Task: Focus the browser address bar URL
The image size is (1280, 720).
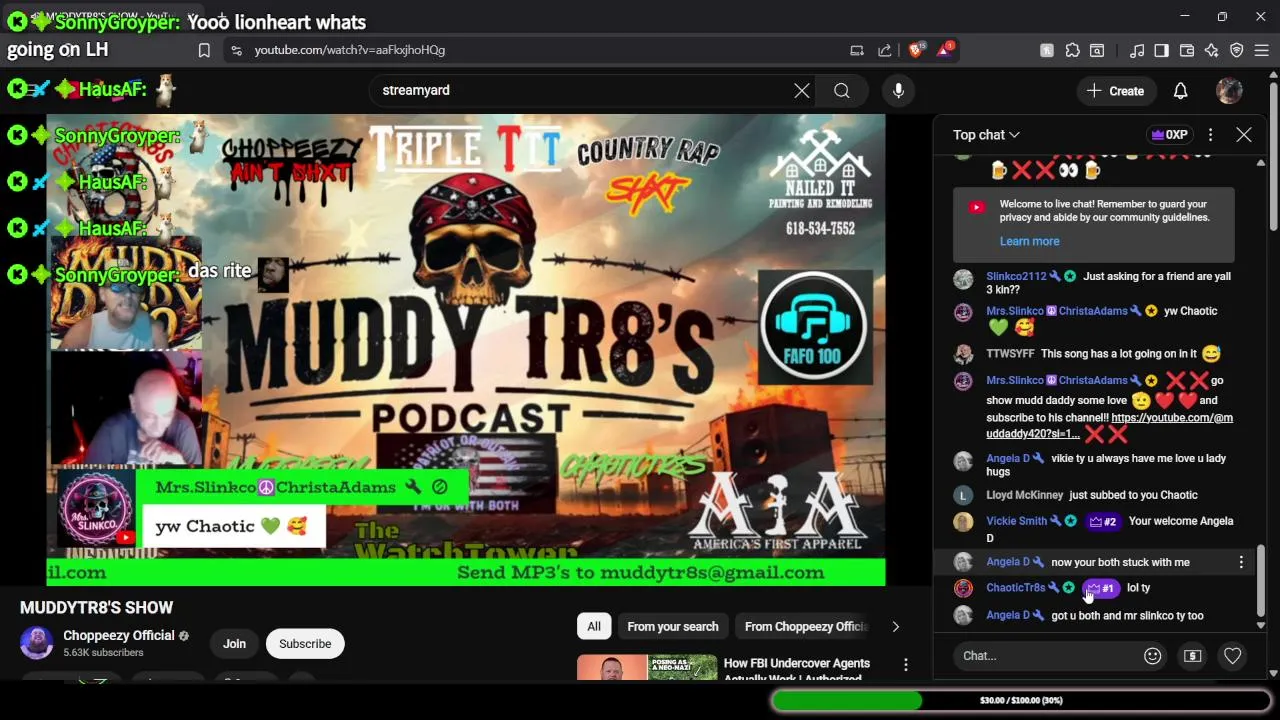Action: point(350,50)
